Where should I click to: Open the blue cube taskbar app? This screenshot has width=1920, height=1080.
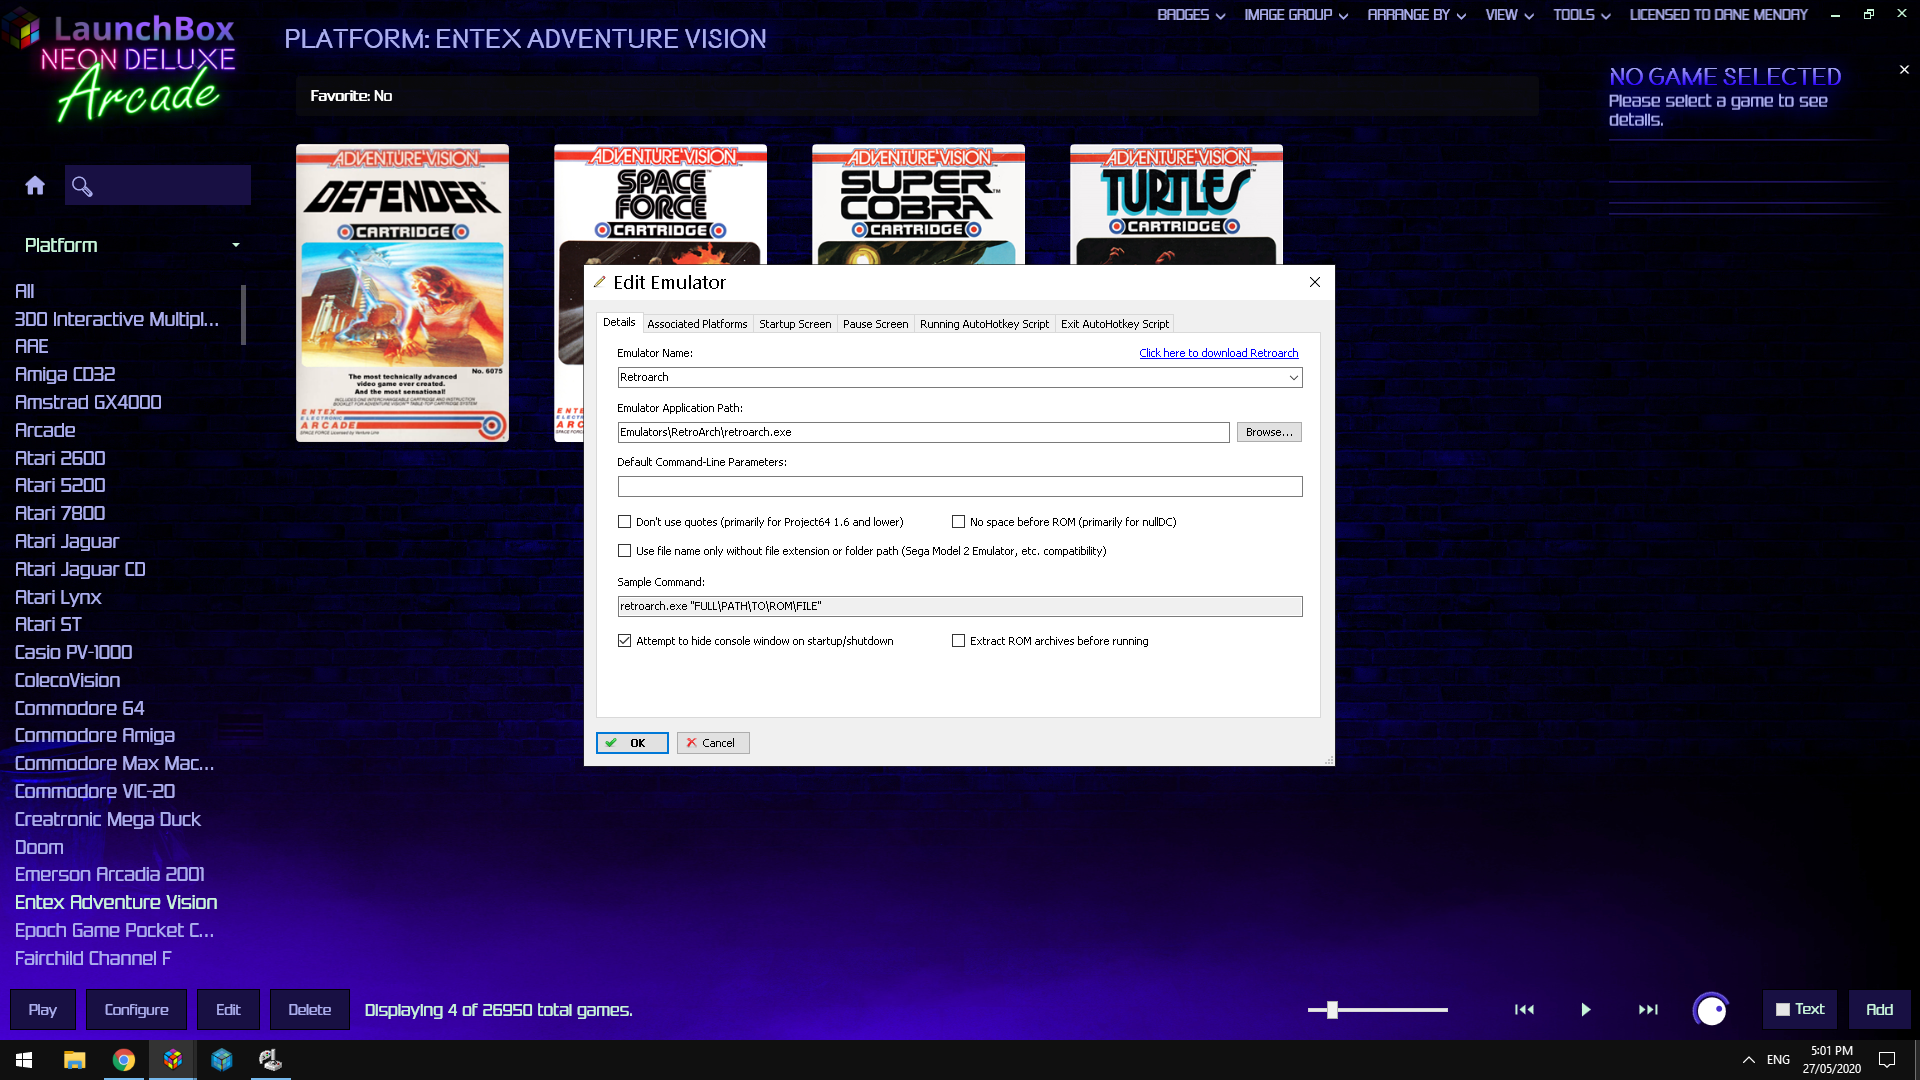click(222, 1060)
